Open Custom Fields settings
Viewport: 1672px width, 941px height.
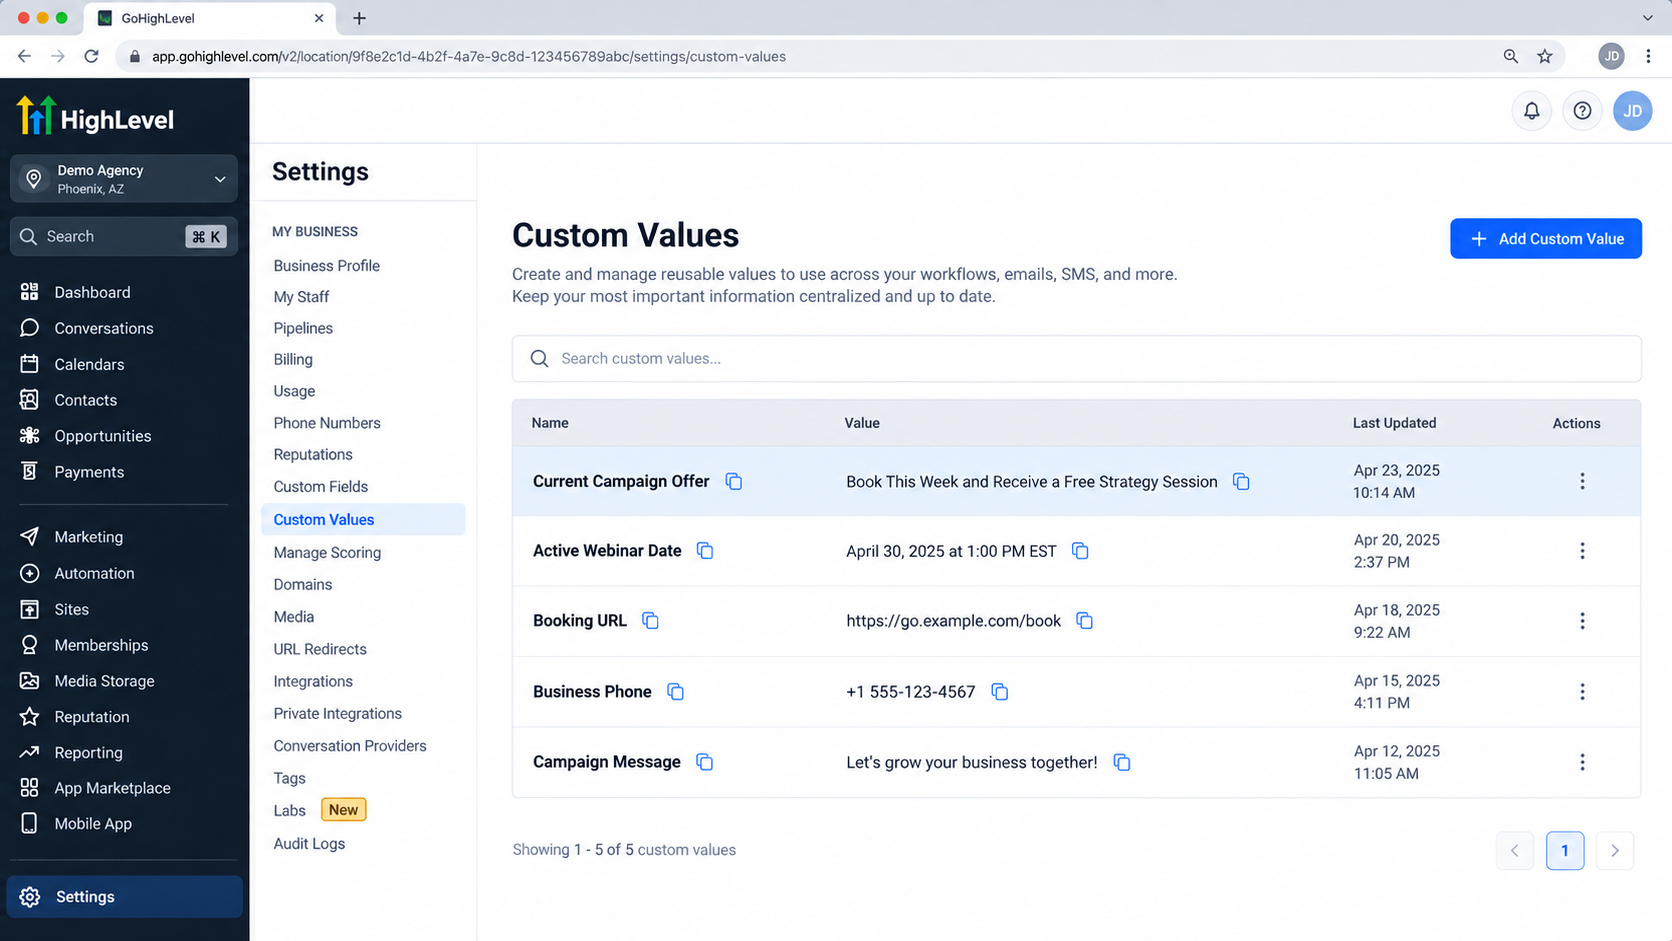pyautogui.click(x=321, y=487)
